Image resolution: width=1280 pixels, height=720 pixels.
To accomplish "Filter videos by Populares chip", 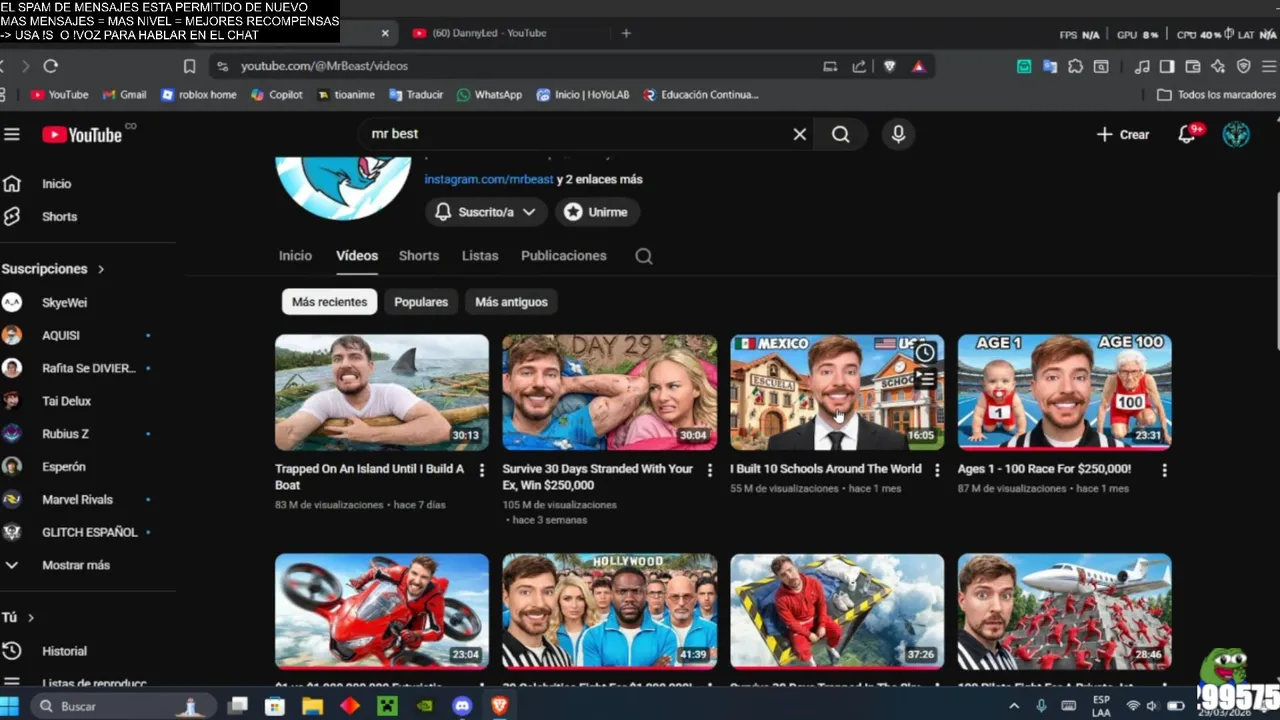I will coord(421,302).
